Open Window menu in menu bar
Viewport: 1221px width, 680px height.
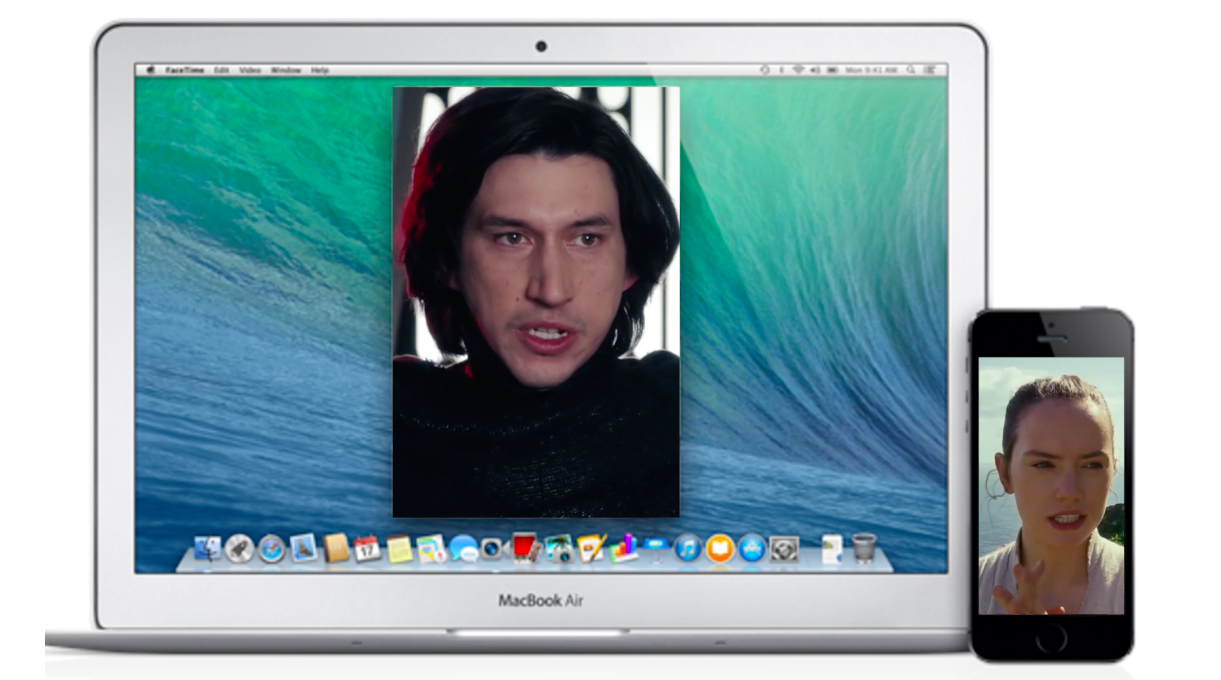click(x=286, y=70)
